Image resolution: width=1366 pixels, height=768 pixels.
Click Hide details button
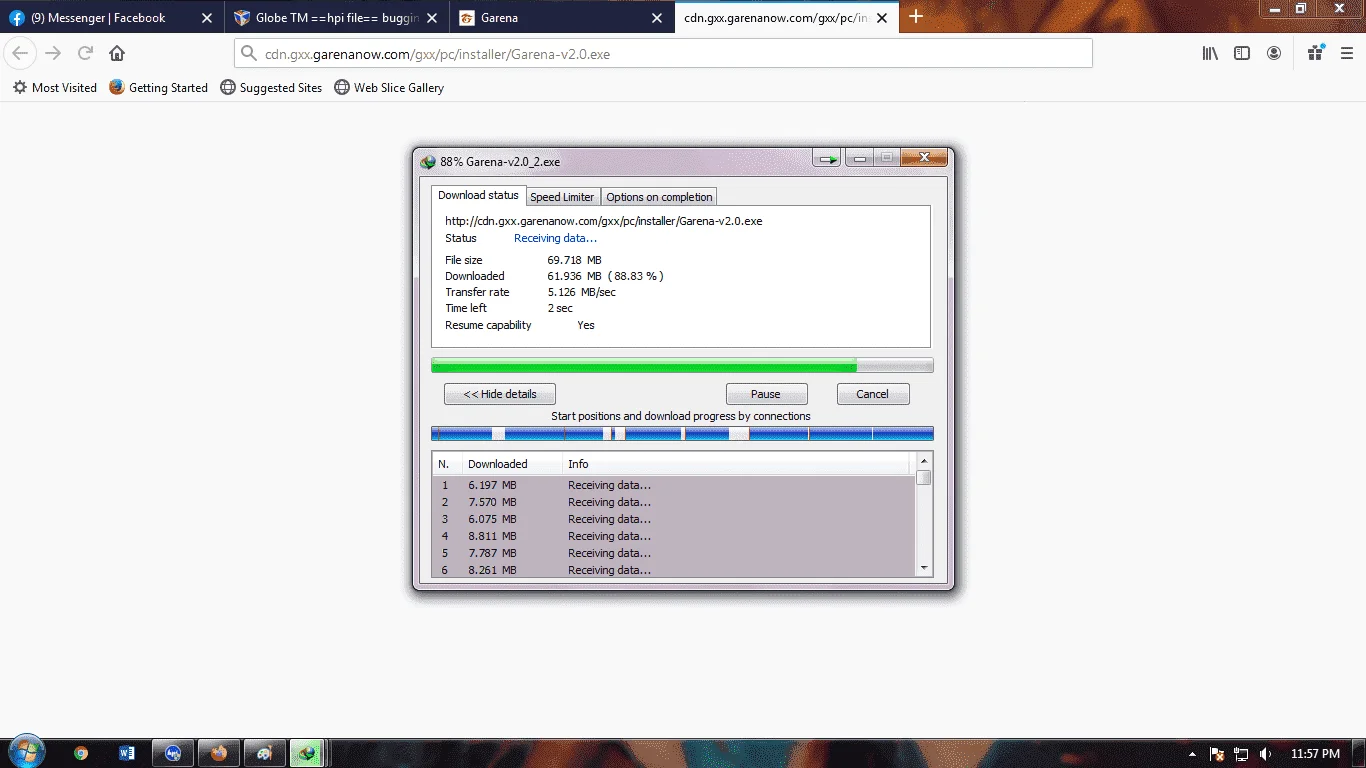(500, 394)
